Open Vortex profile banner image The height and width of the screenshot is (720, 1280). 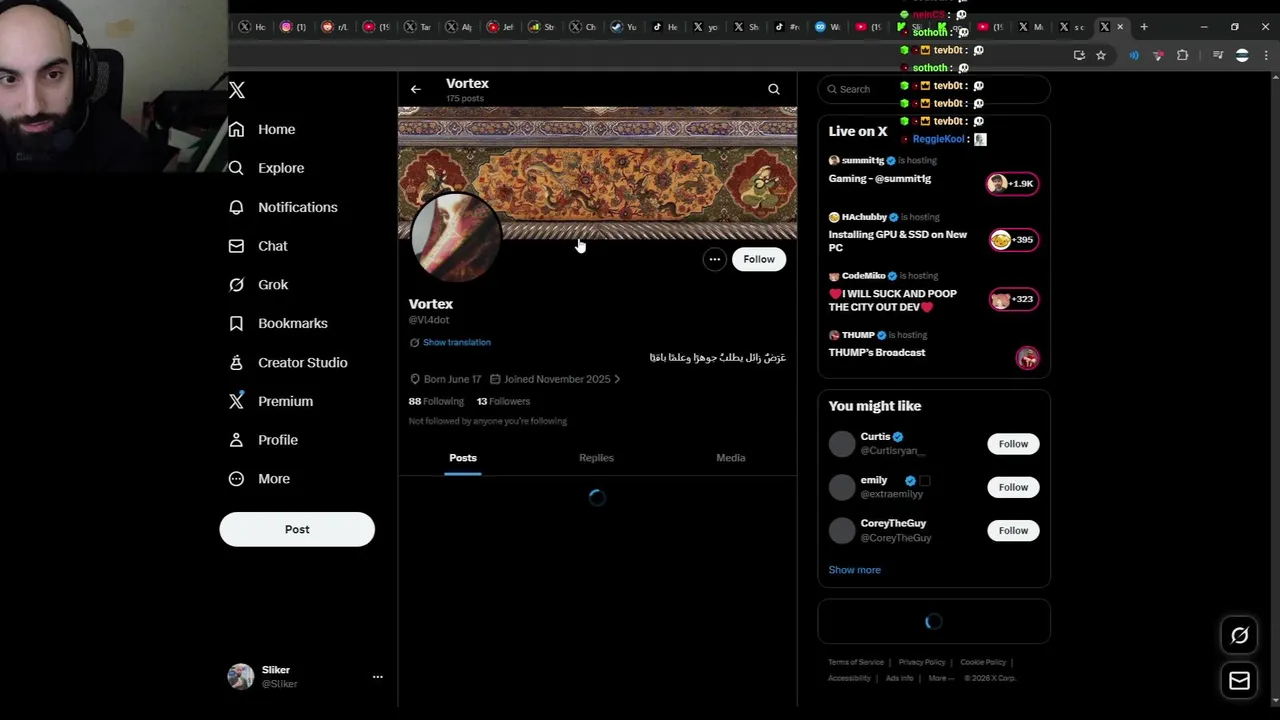pyautogui.click(x=598, y=172)
